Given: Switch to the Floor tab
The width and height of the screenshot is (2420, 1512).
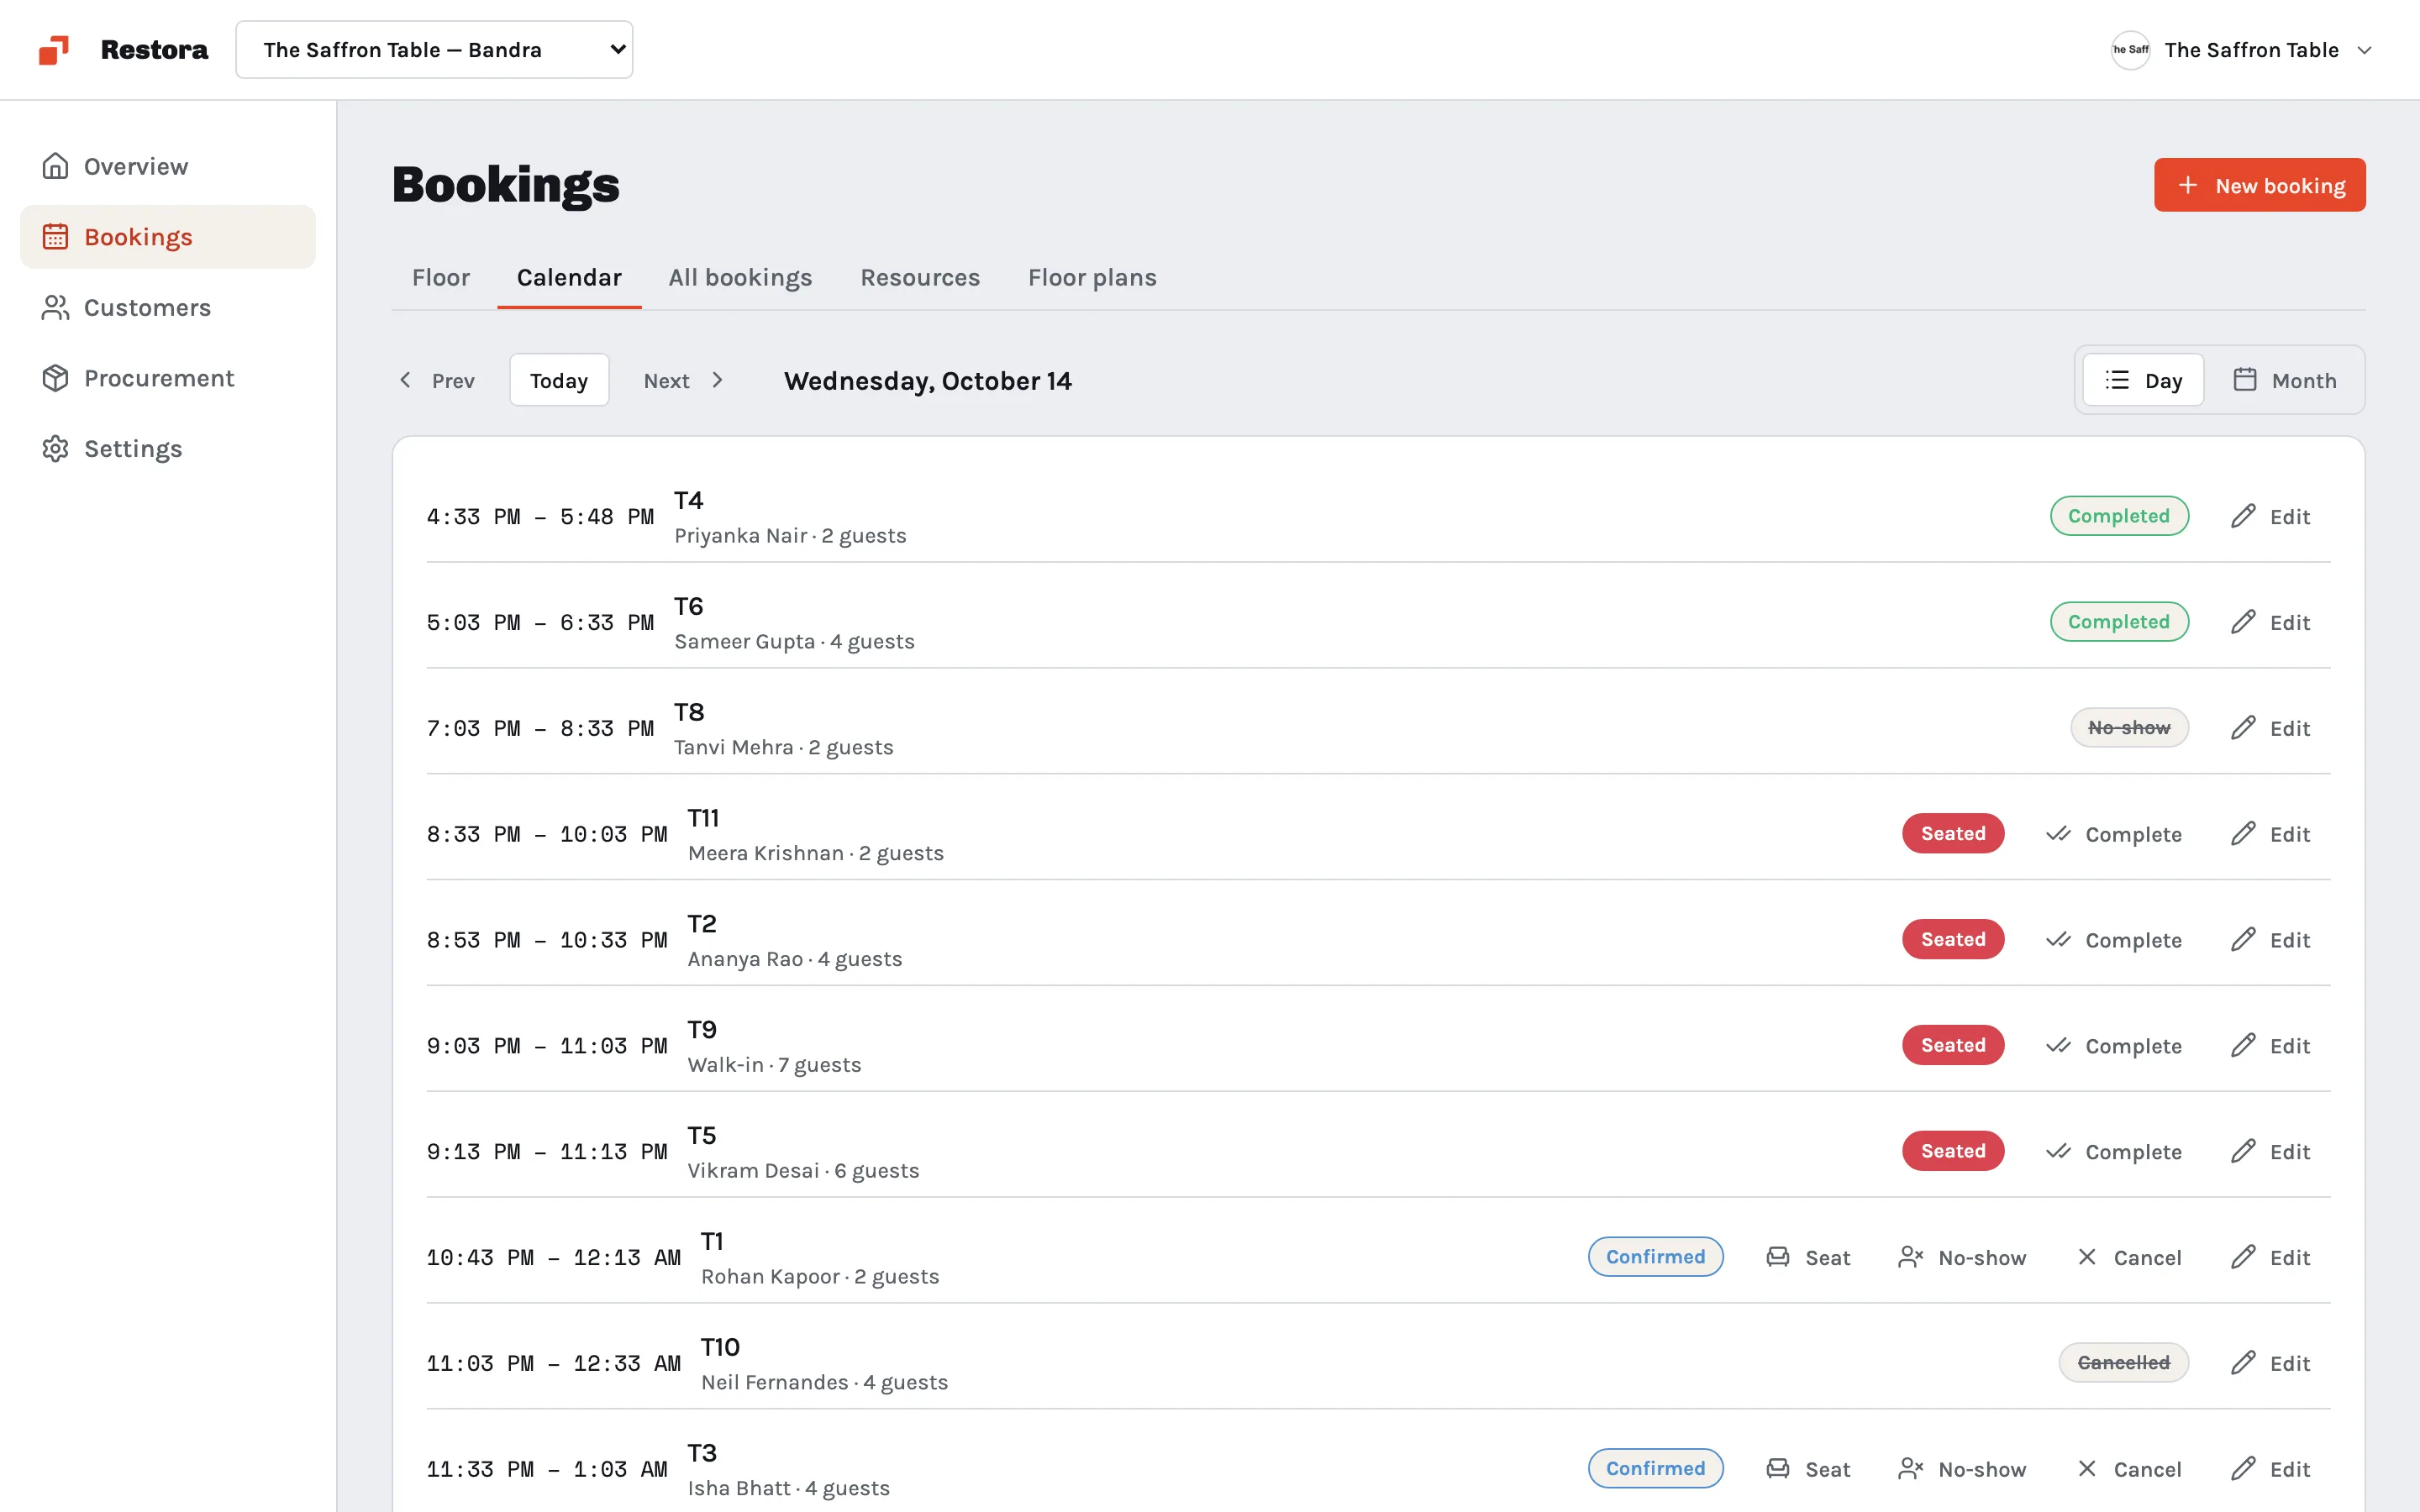Looking at the screenshot, I should click(441, 277).
